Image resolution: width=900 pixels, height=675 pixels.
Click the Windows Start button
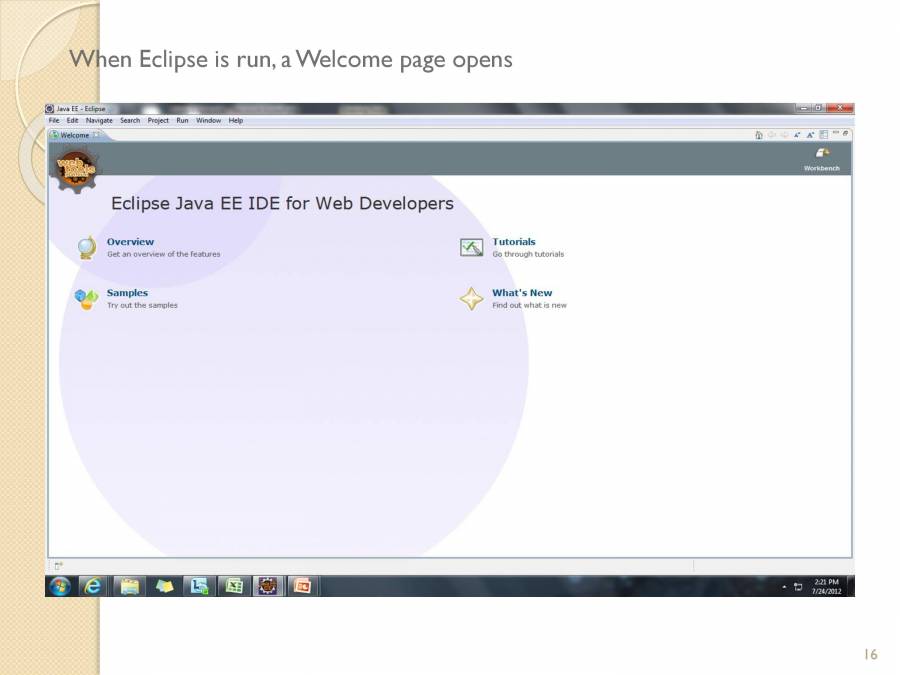tap(59, 587)
